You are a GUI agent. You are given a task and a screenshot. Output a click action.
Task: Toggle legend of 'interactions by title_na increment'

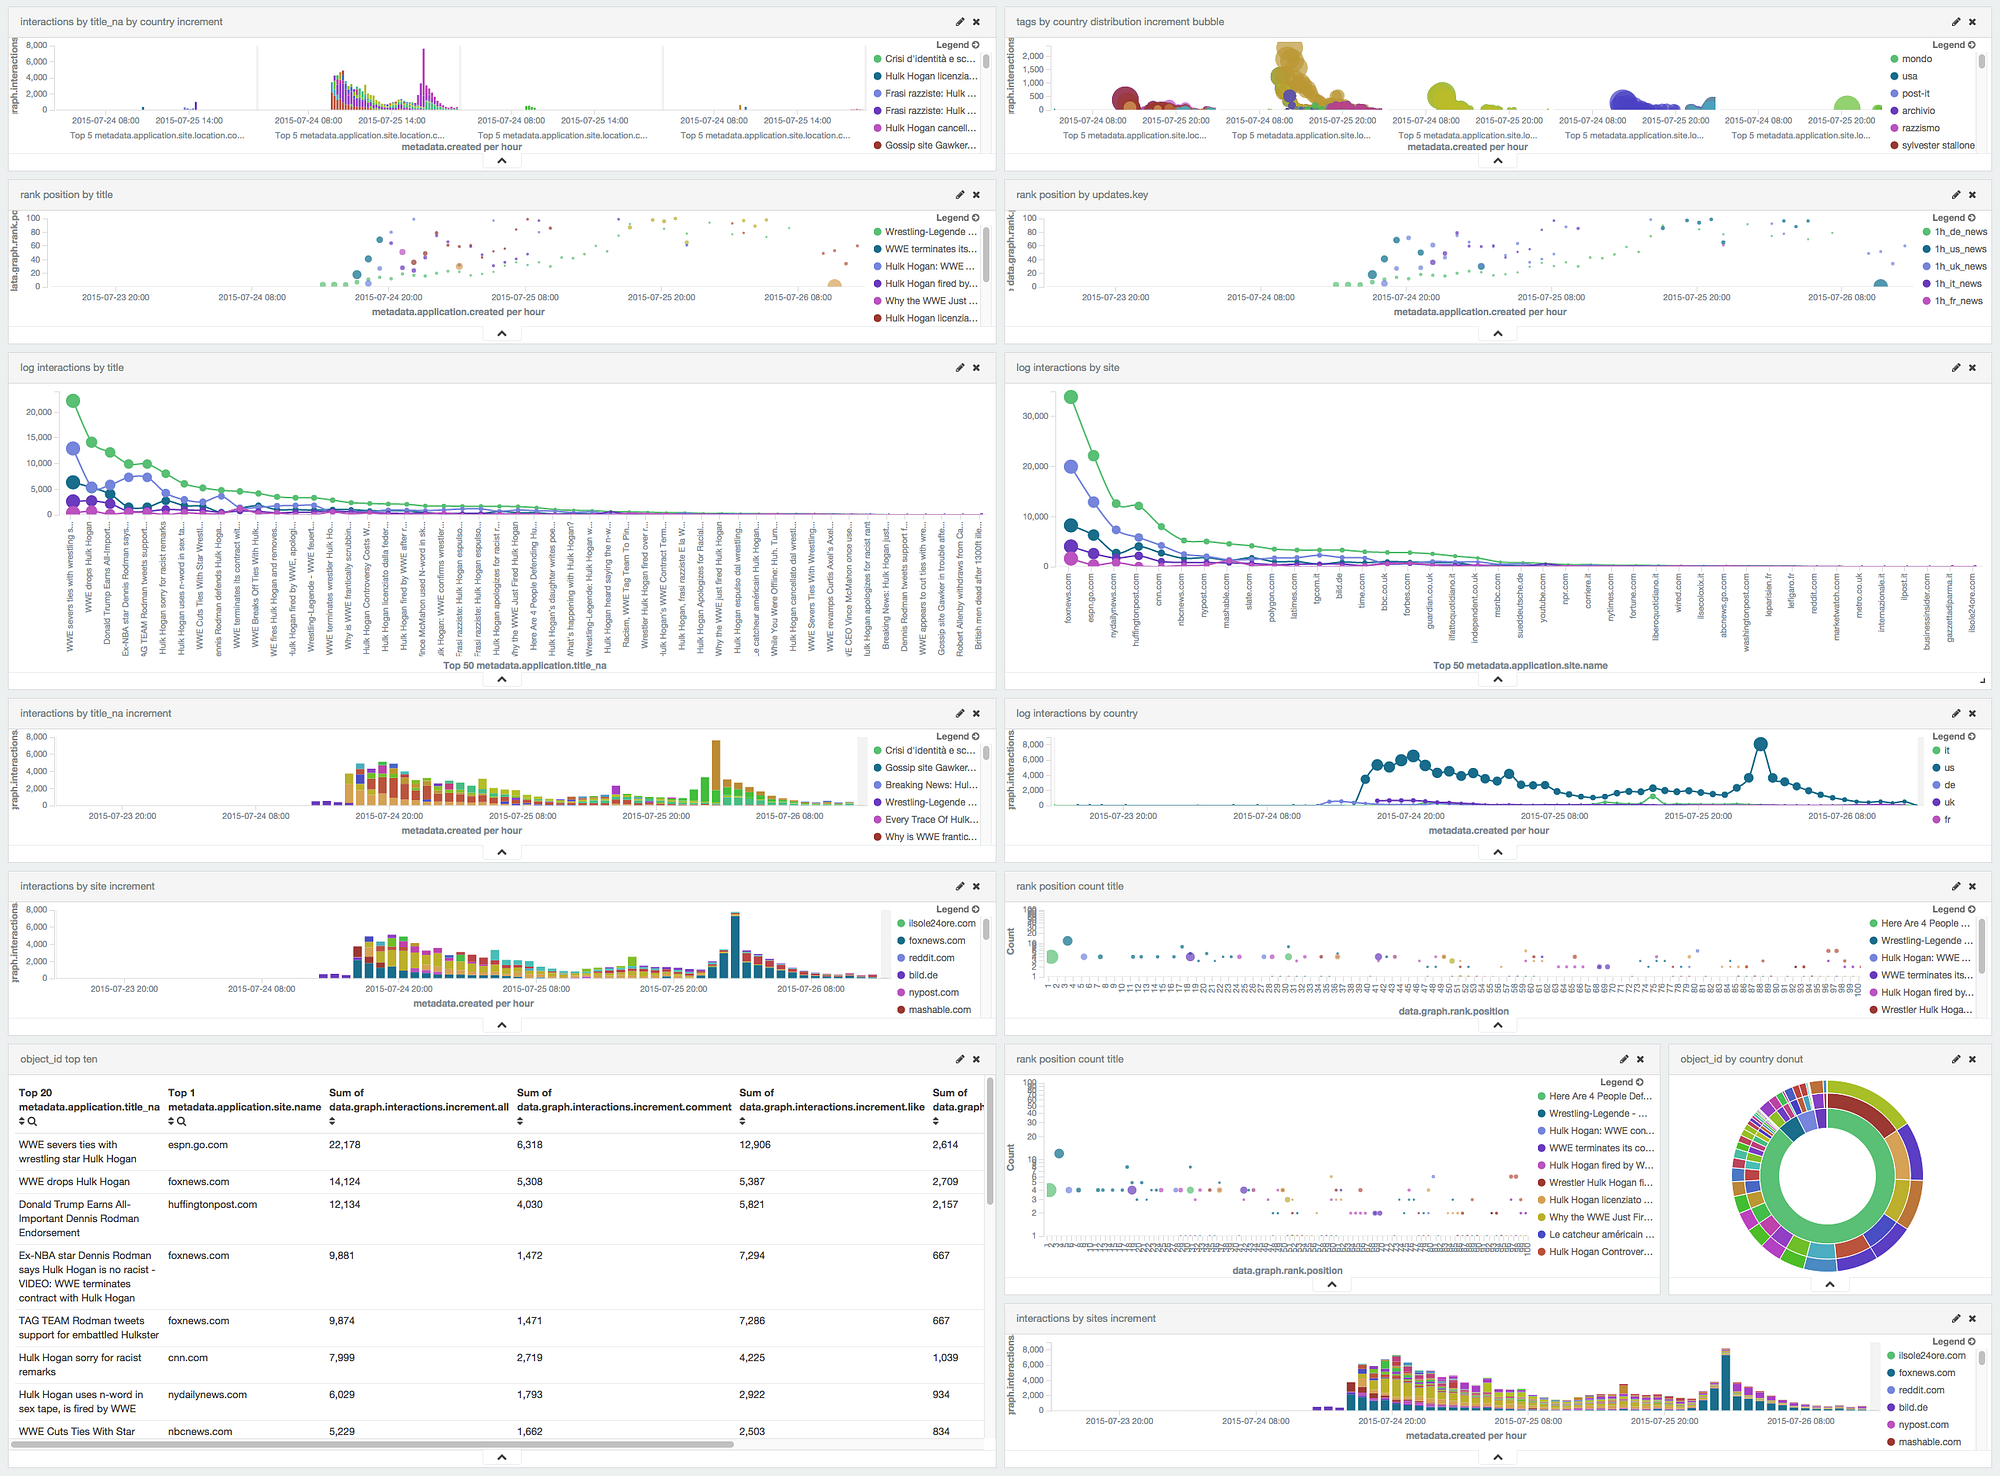pyautogui.click(x=958, y=737)
